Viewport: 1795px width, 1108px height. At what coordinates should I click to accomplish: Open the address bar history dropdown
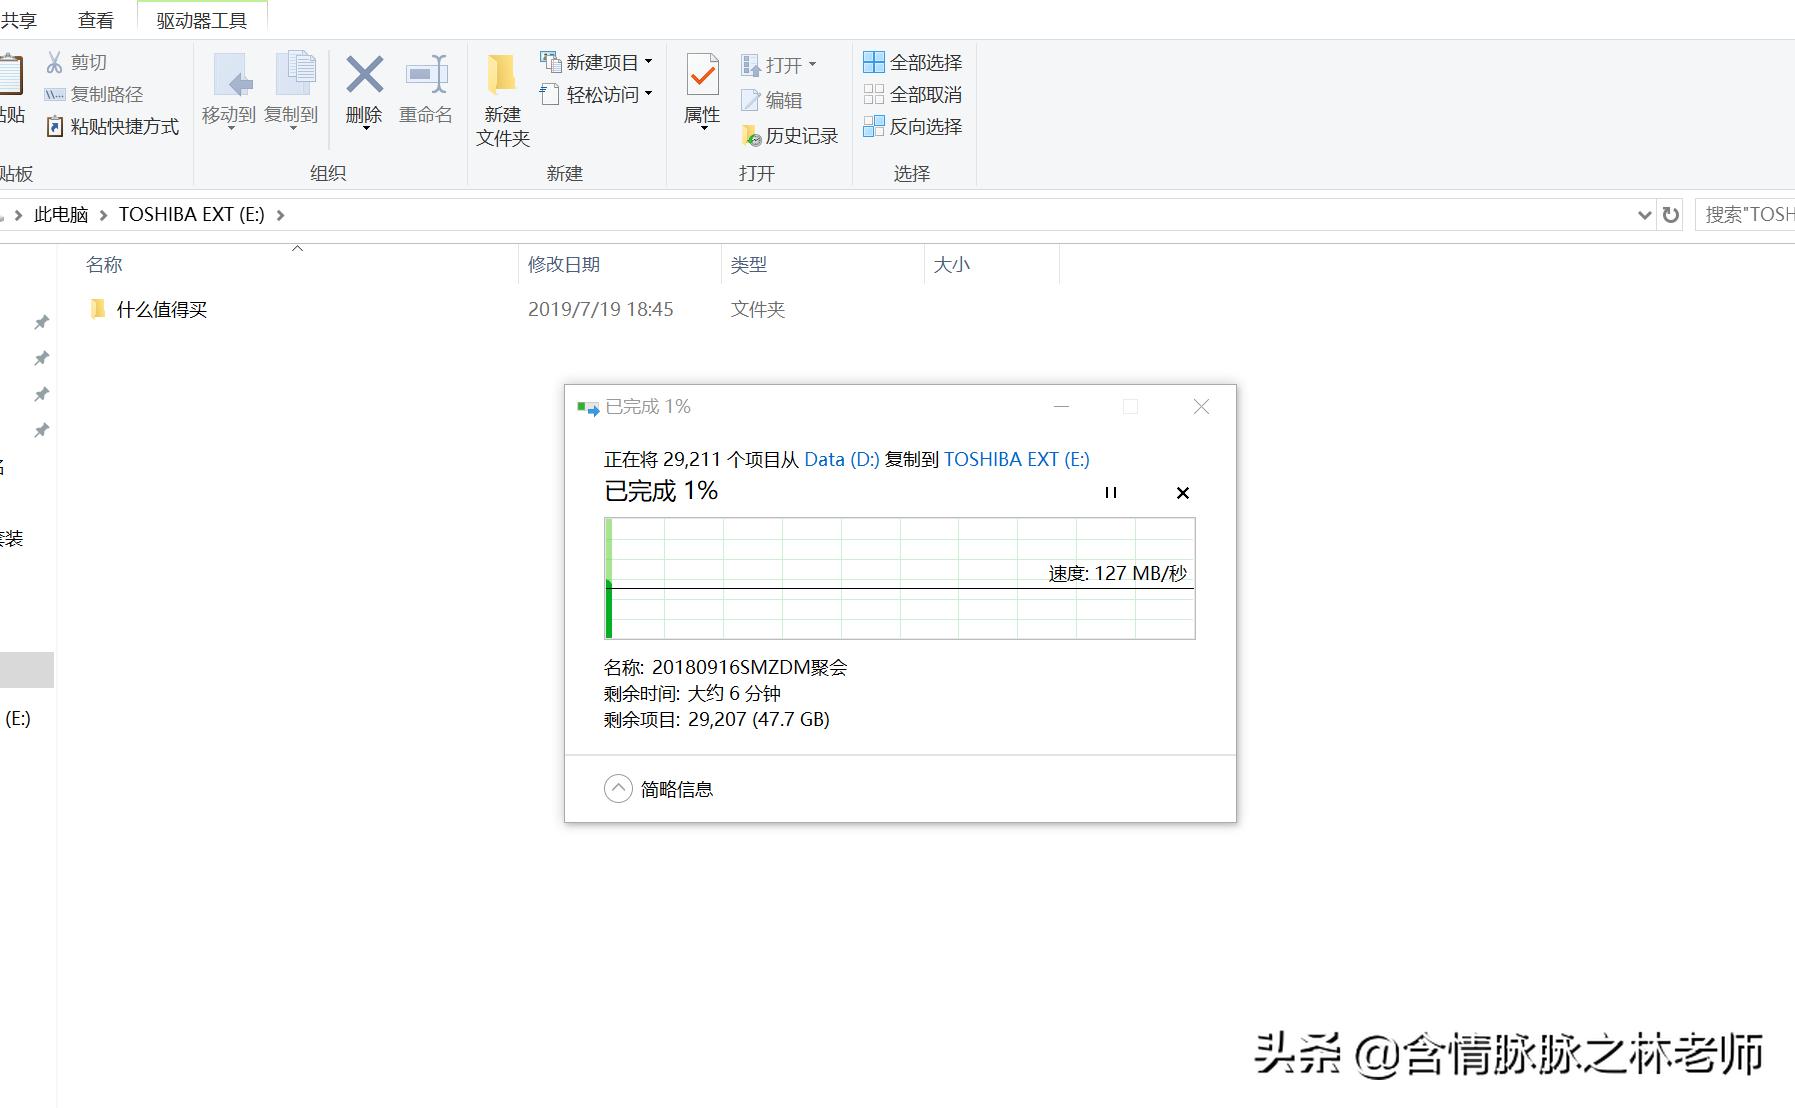tap(1645, 214)
